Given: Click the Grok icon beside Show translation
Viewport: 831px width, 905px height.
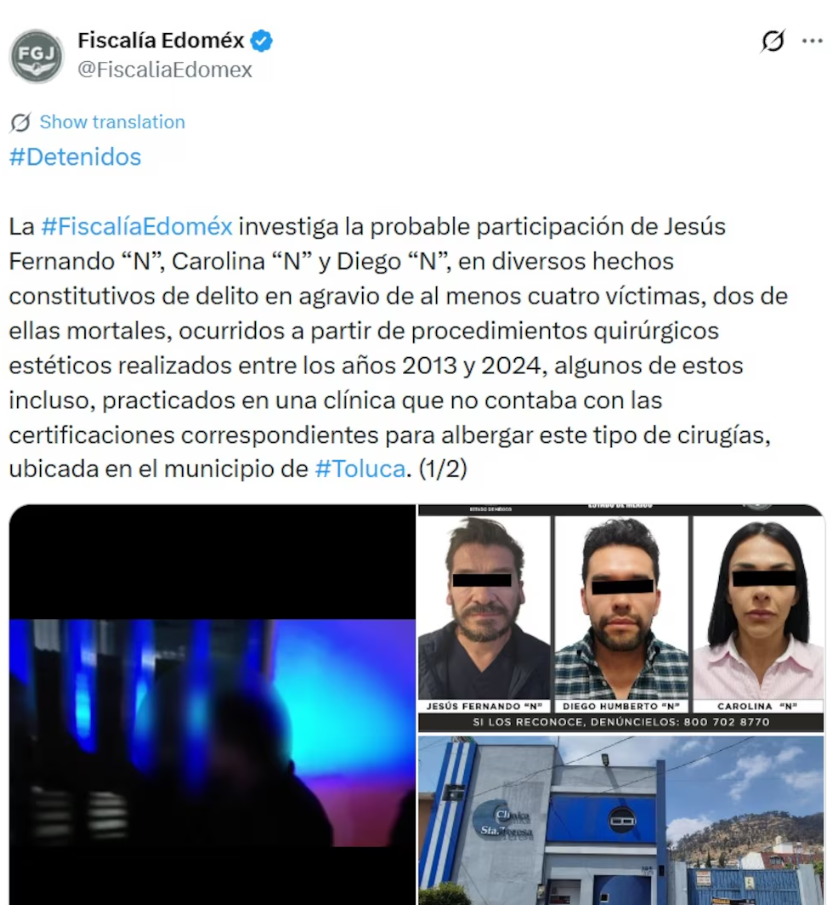Looking at the screenshot, I should pyautogui.click(x=20, y=122).
